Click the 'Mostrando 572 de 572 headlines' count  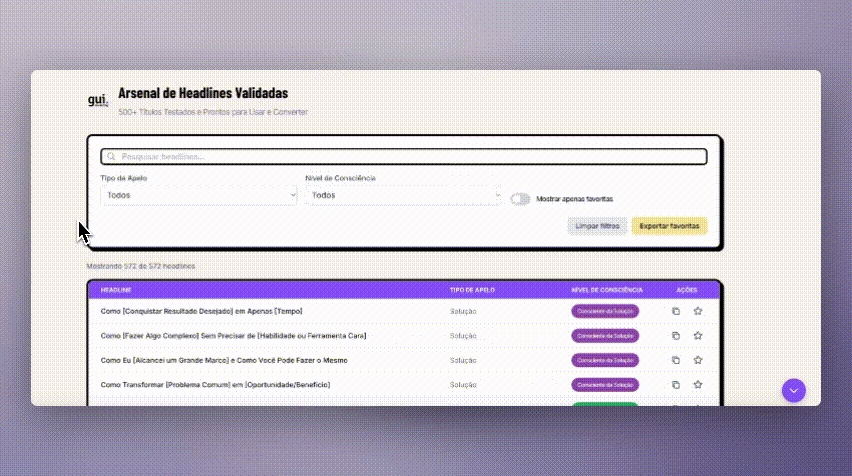tap(141, 266)
